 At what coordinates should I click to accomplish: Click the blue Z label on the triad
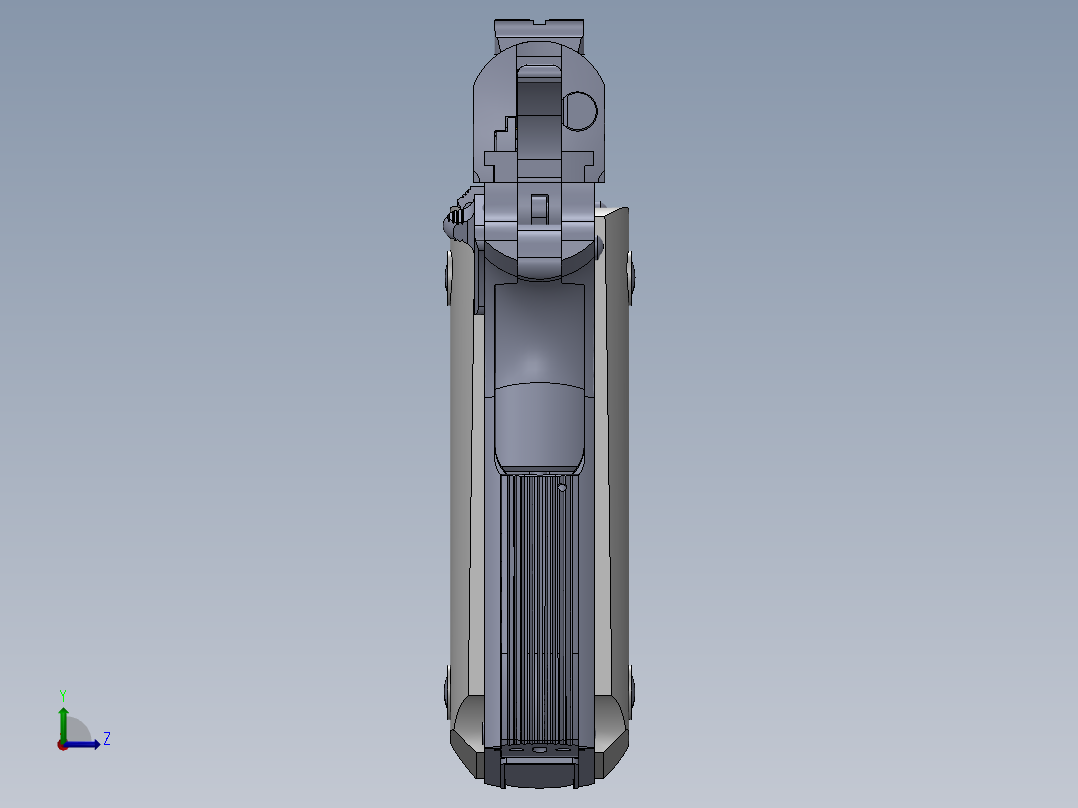coord(107,738)
